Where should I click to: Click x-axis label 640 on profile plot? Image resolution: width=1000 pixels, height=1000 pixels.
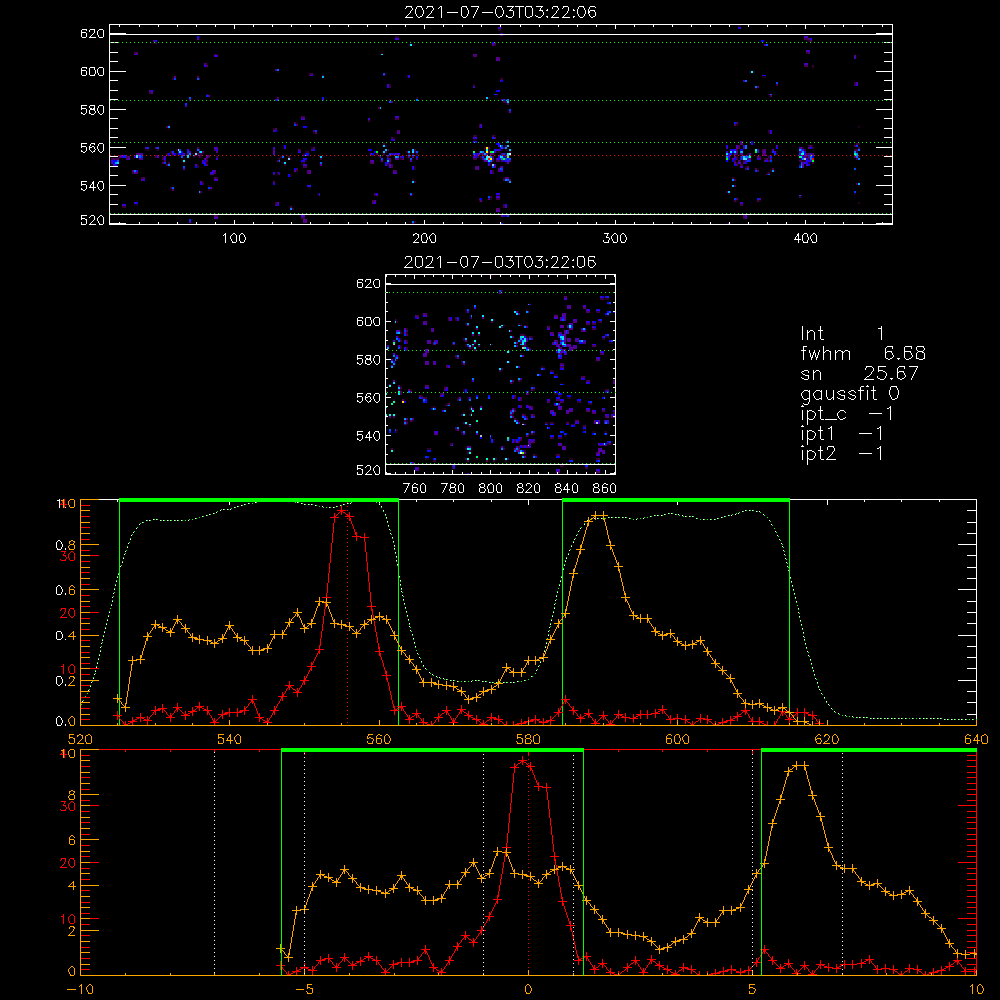tap(976, 739)
